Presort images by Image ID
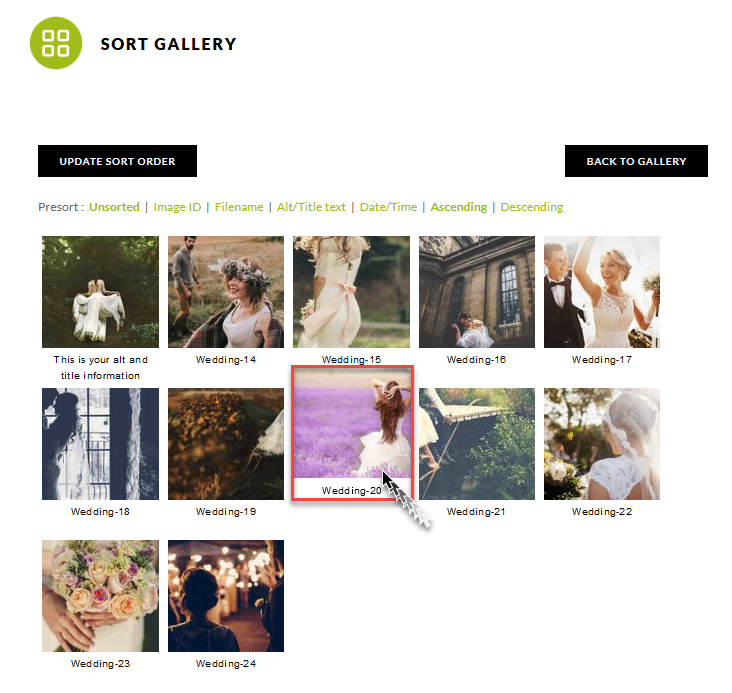Screen dimensions: 732x693 177,207
